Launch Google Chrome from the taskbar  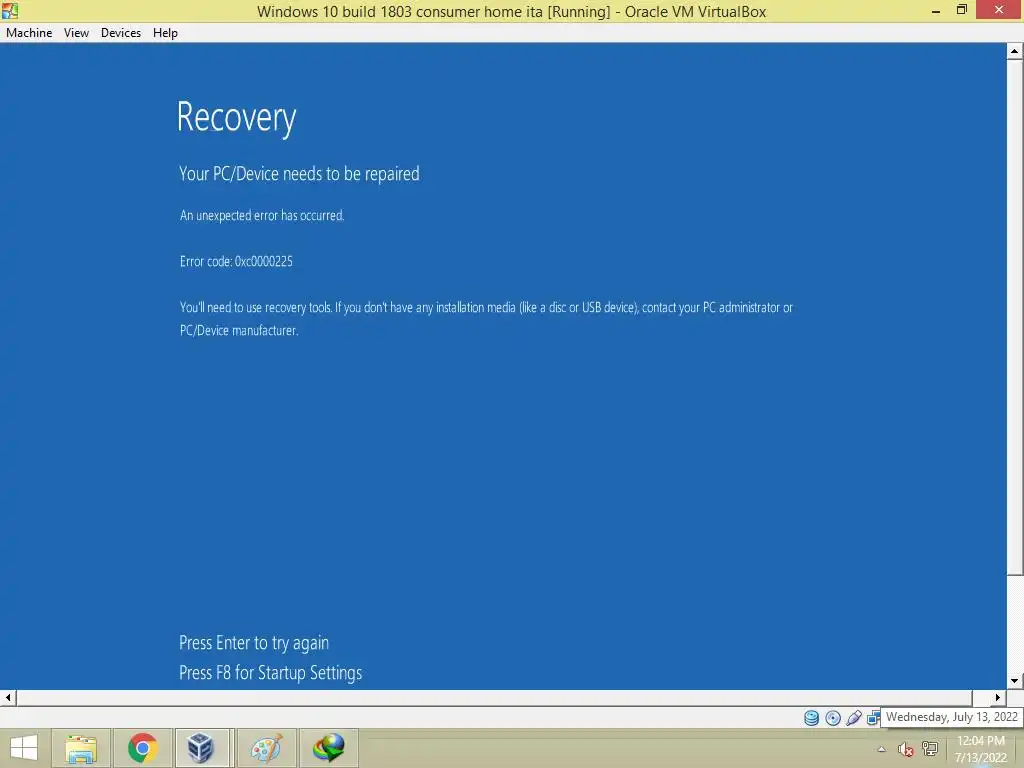[x=142, y=748]
